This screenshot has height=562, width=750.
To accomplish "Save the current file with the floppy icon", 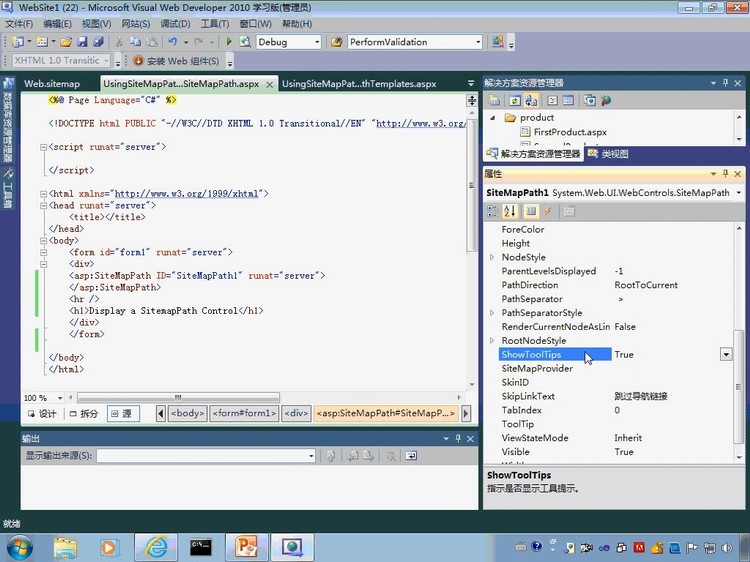I will click(x=82, y=42).
